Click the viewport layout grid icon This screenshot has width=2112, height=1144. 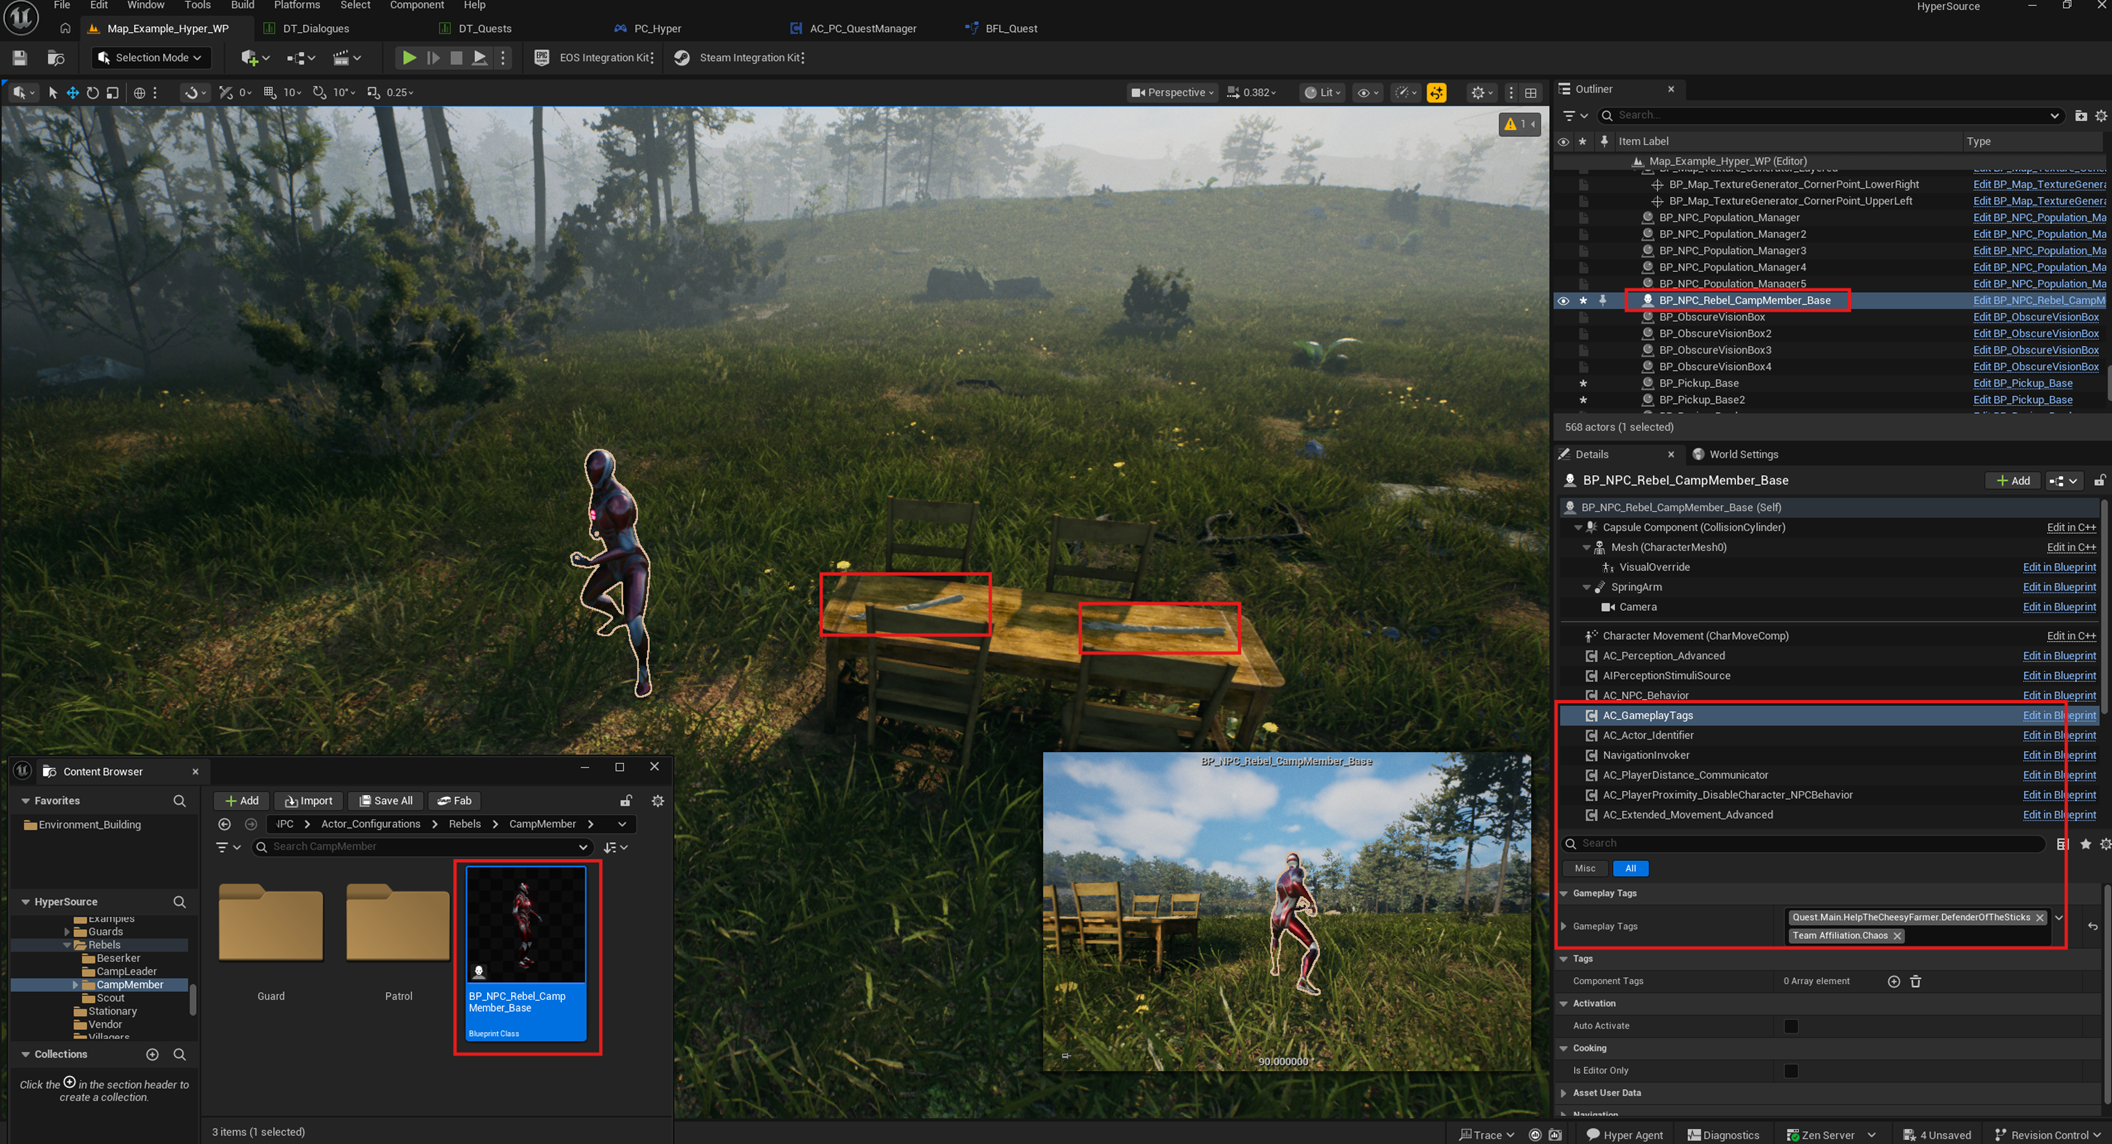click(x=1530, y=93)
